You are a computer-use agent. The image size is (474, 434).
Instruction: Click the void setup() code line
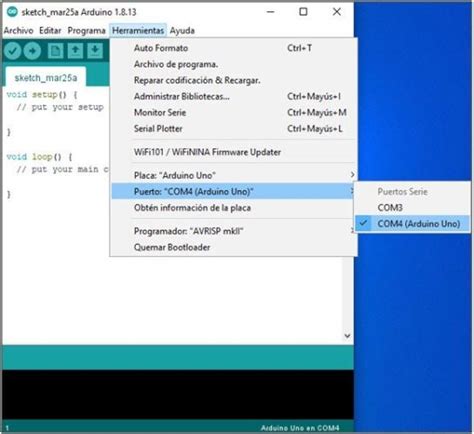click(x=42, y=94)
